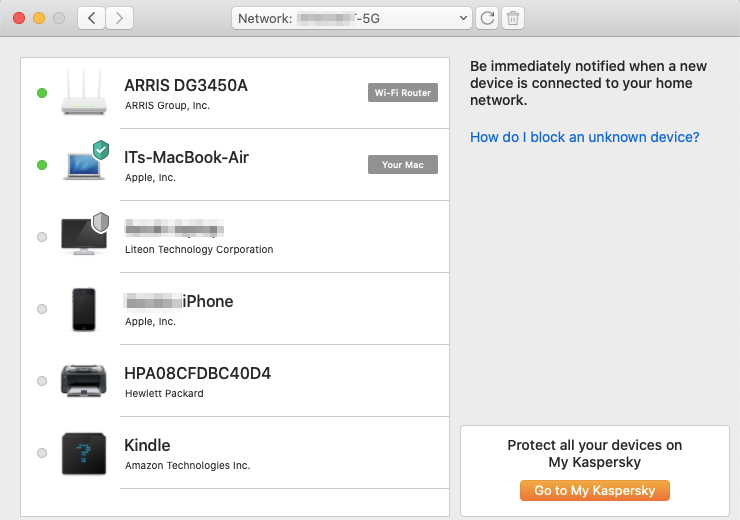Open 'How do I block an unknown device?' link

[x=584, y=137]
